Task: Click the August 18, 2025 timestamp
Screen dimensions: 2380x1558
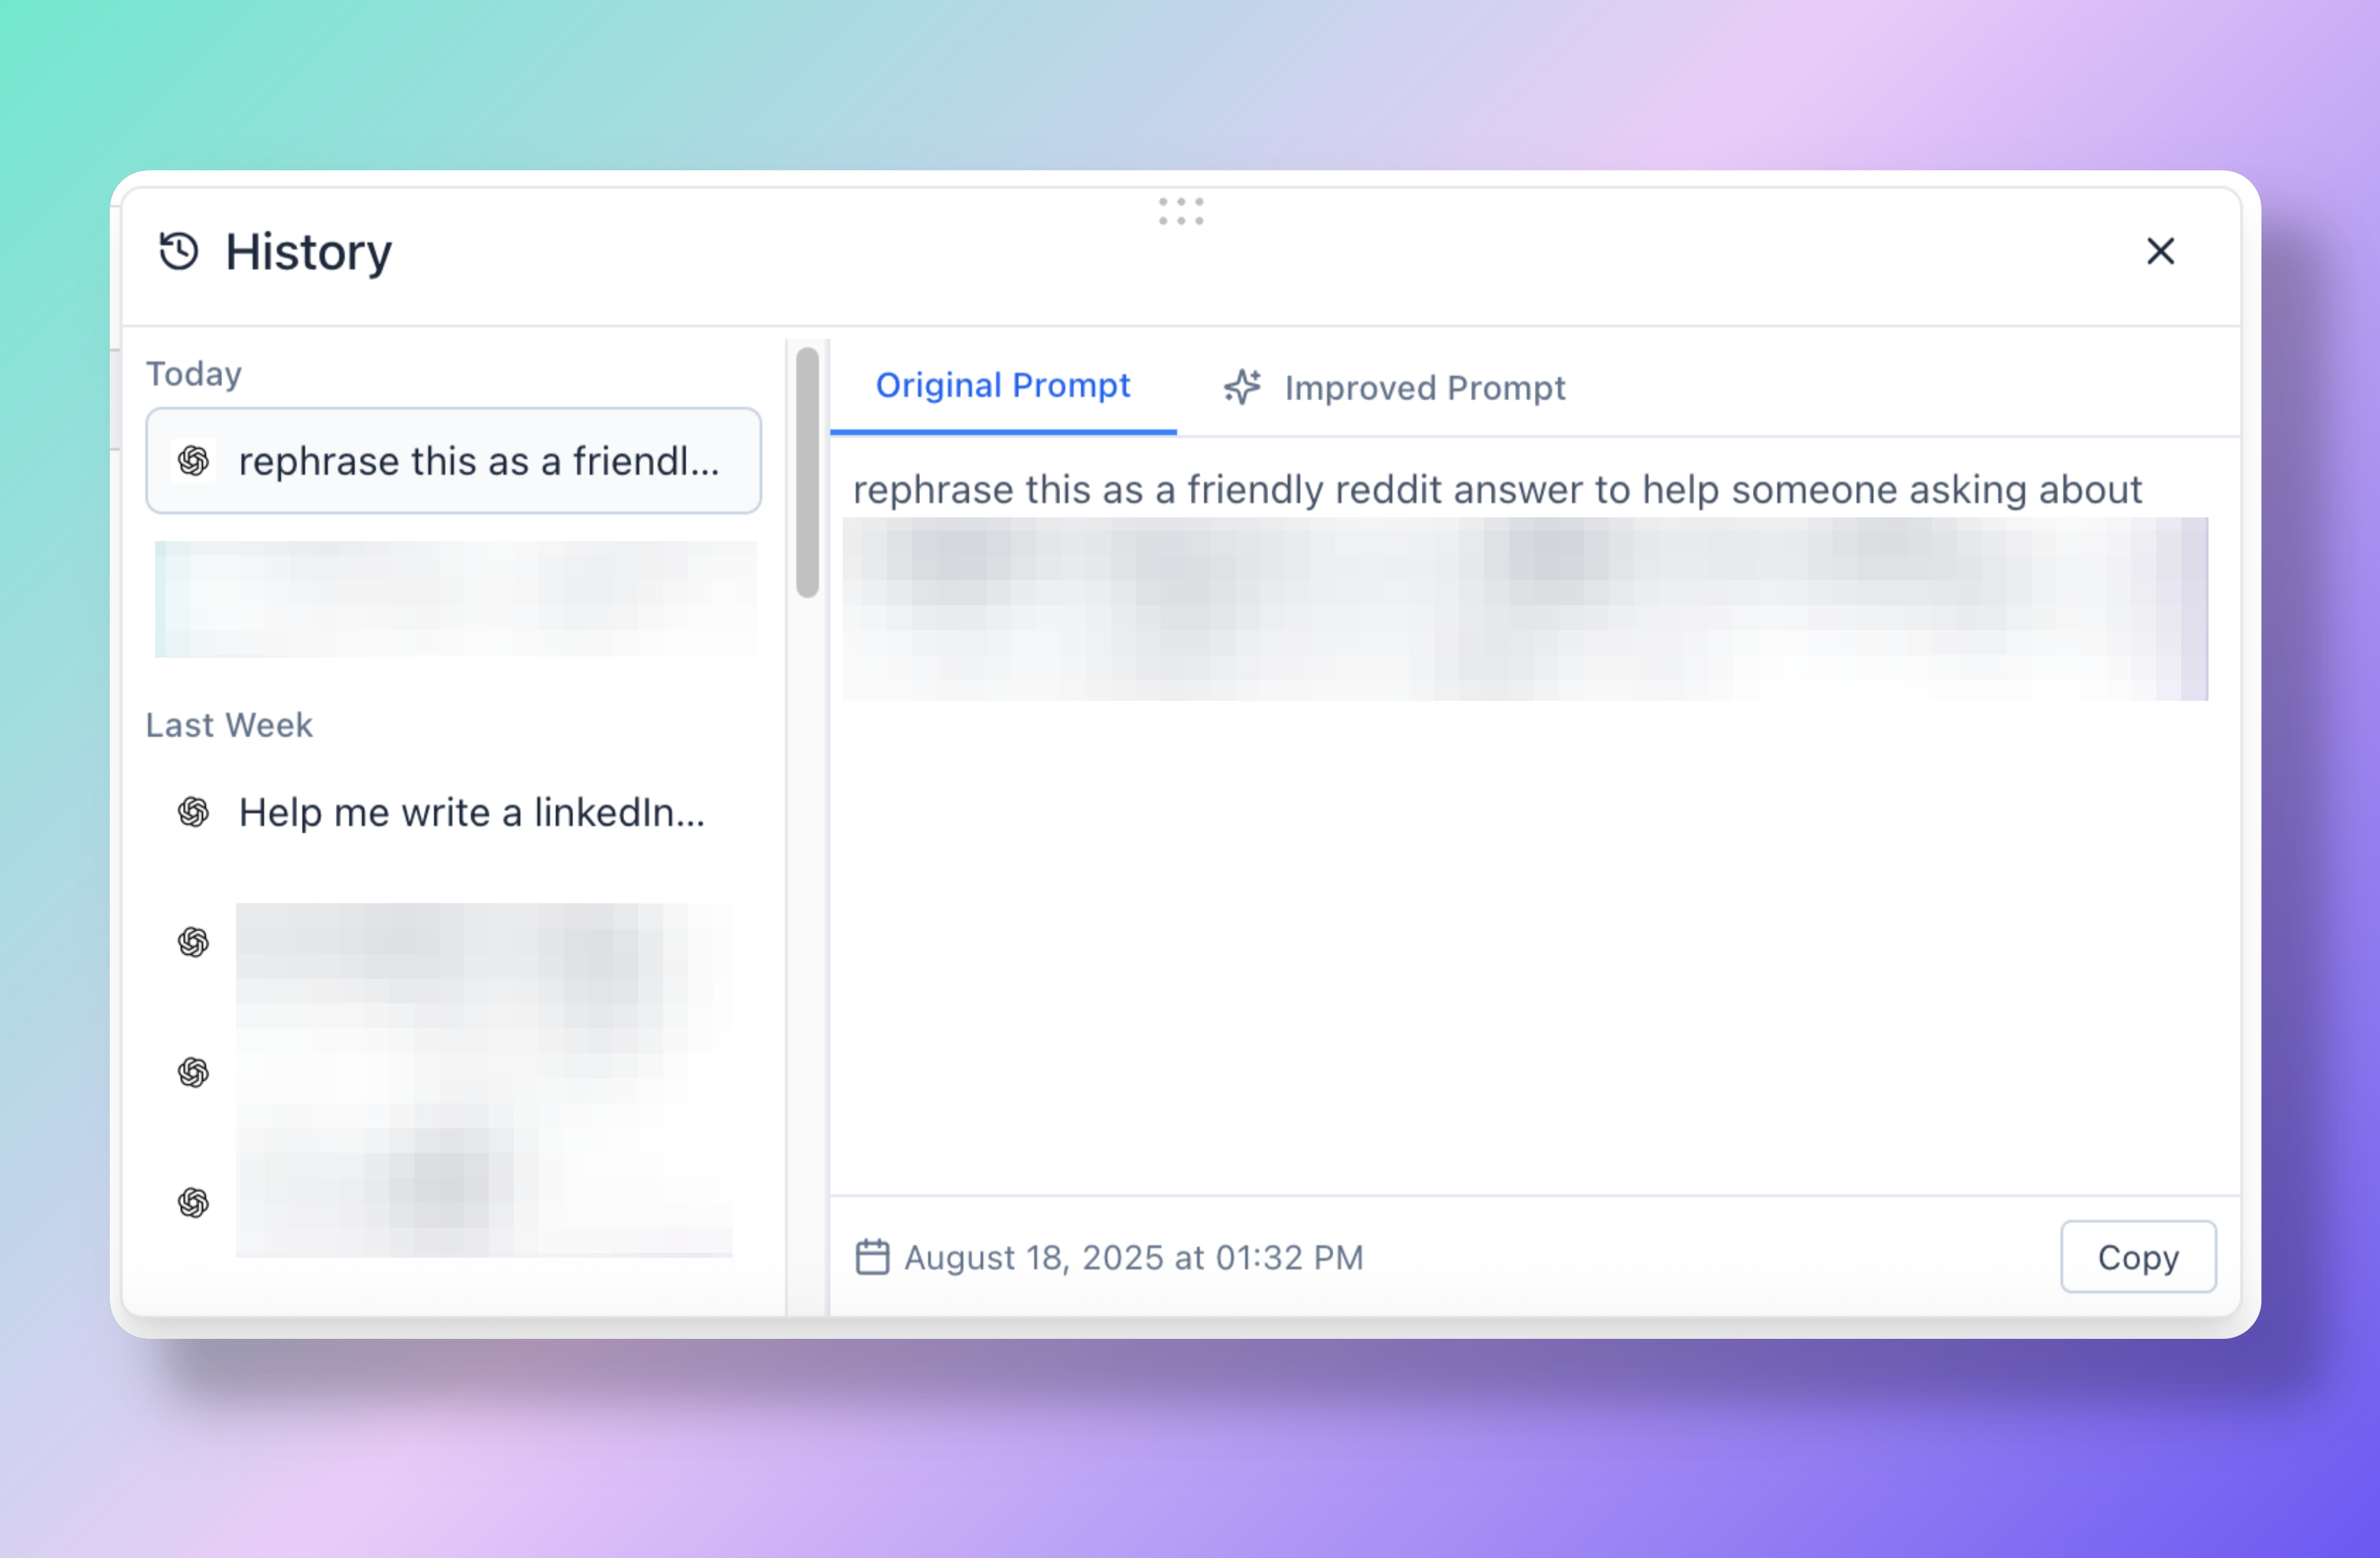Action: [1133, 1257]
